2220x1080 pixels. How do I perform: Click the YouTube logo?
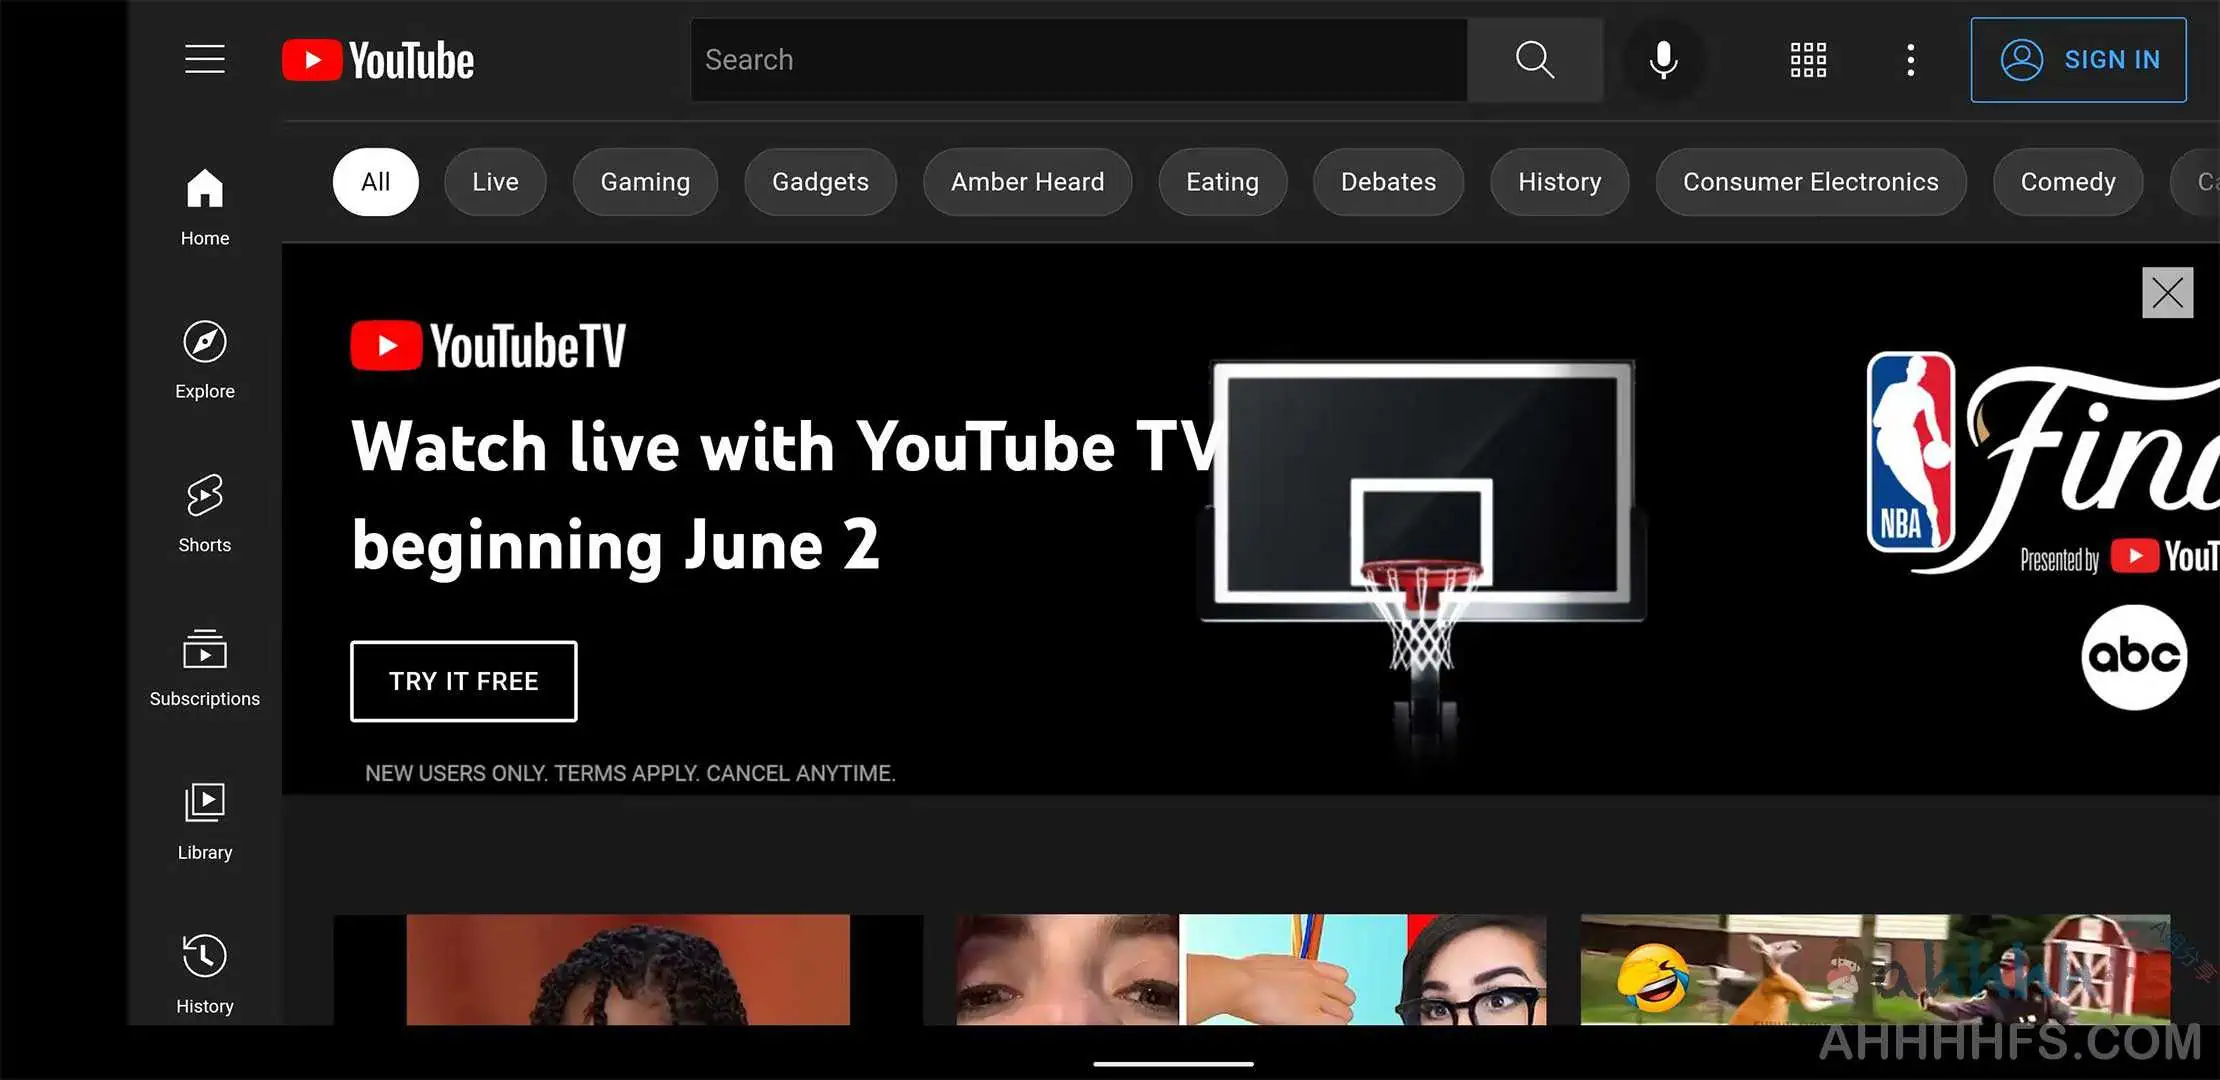click(378, 60)
